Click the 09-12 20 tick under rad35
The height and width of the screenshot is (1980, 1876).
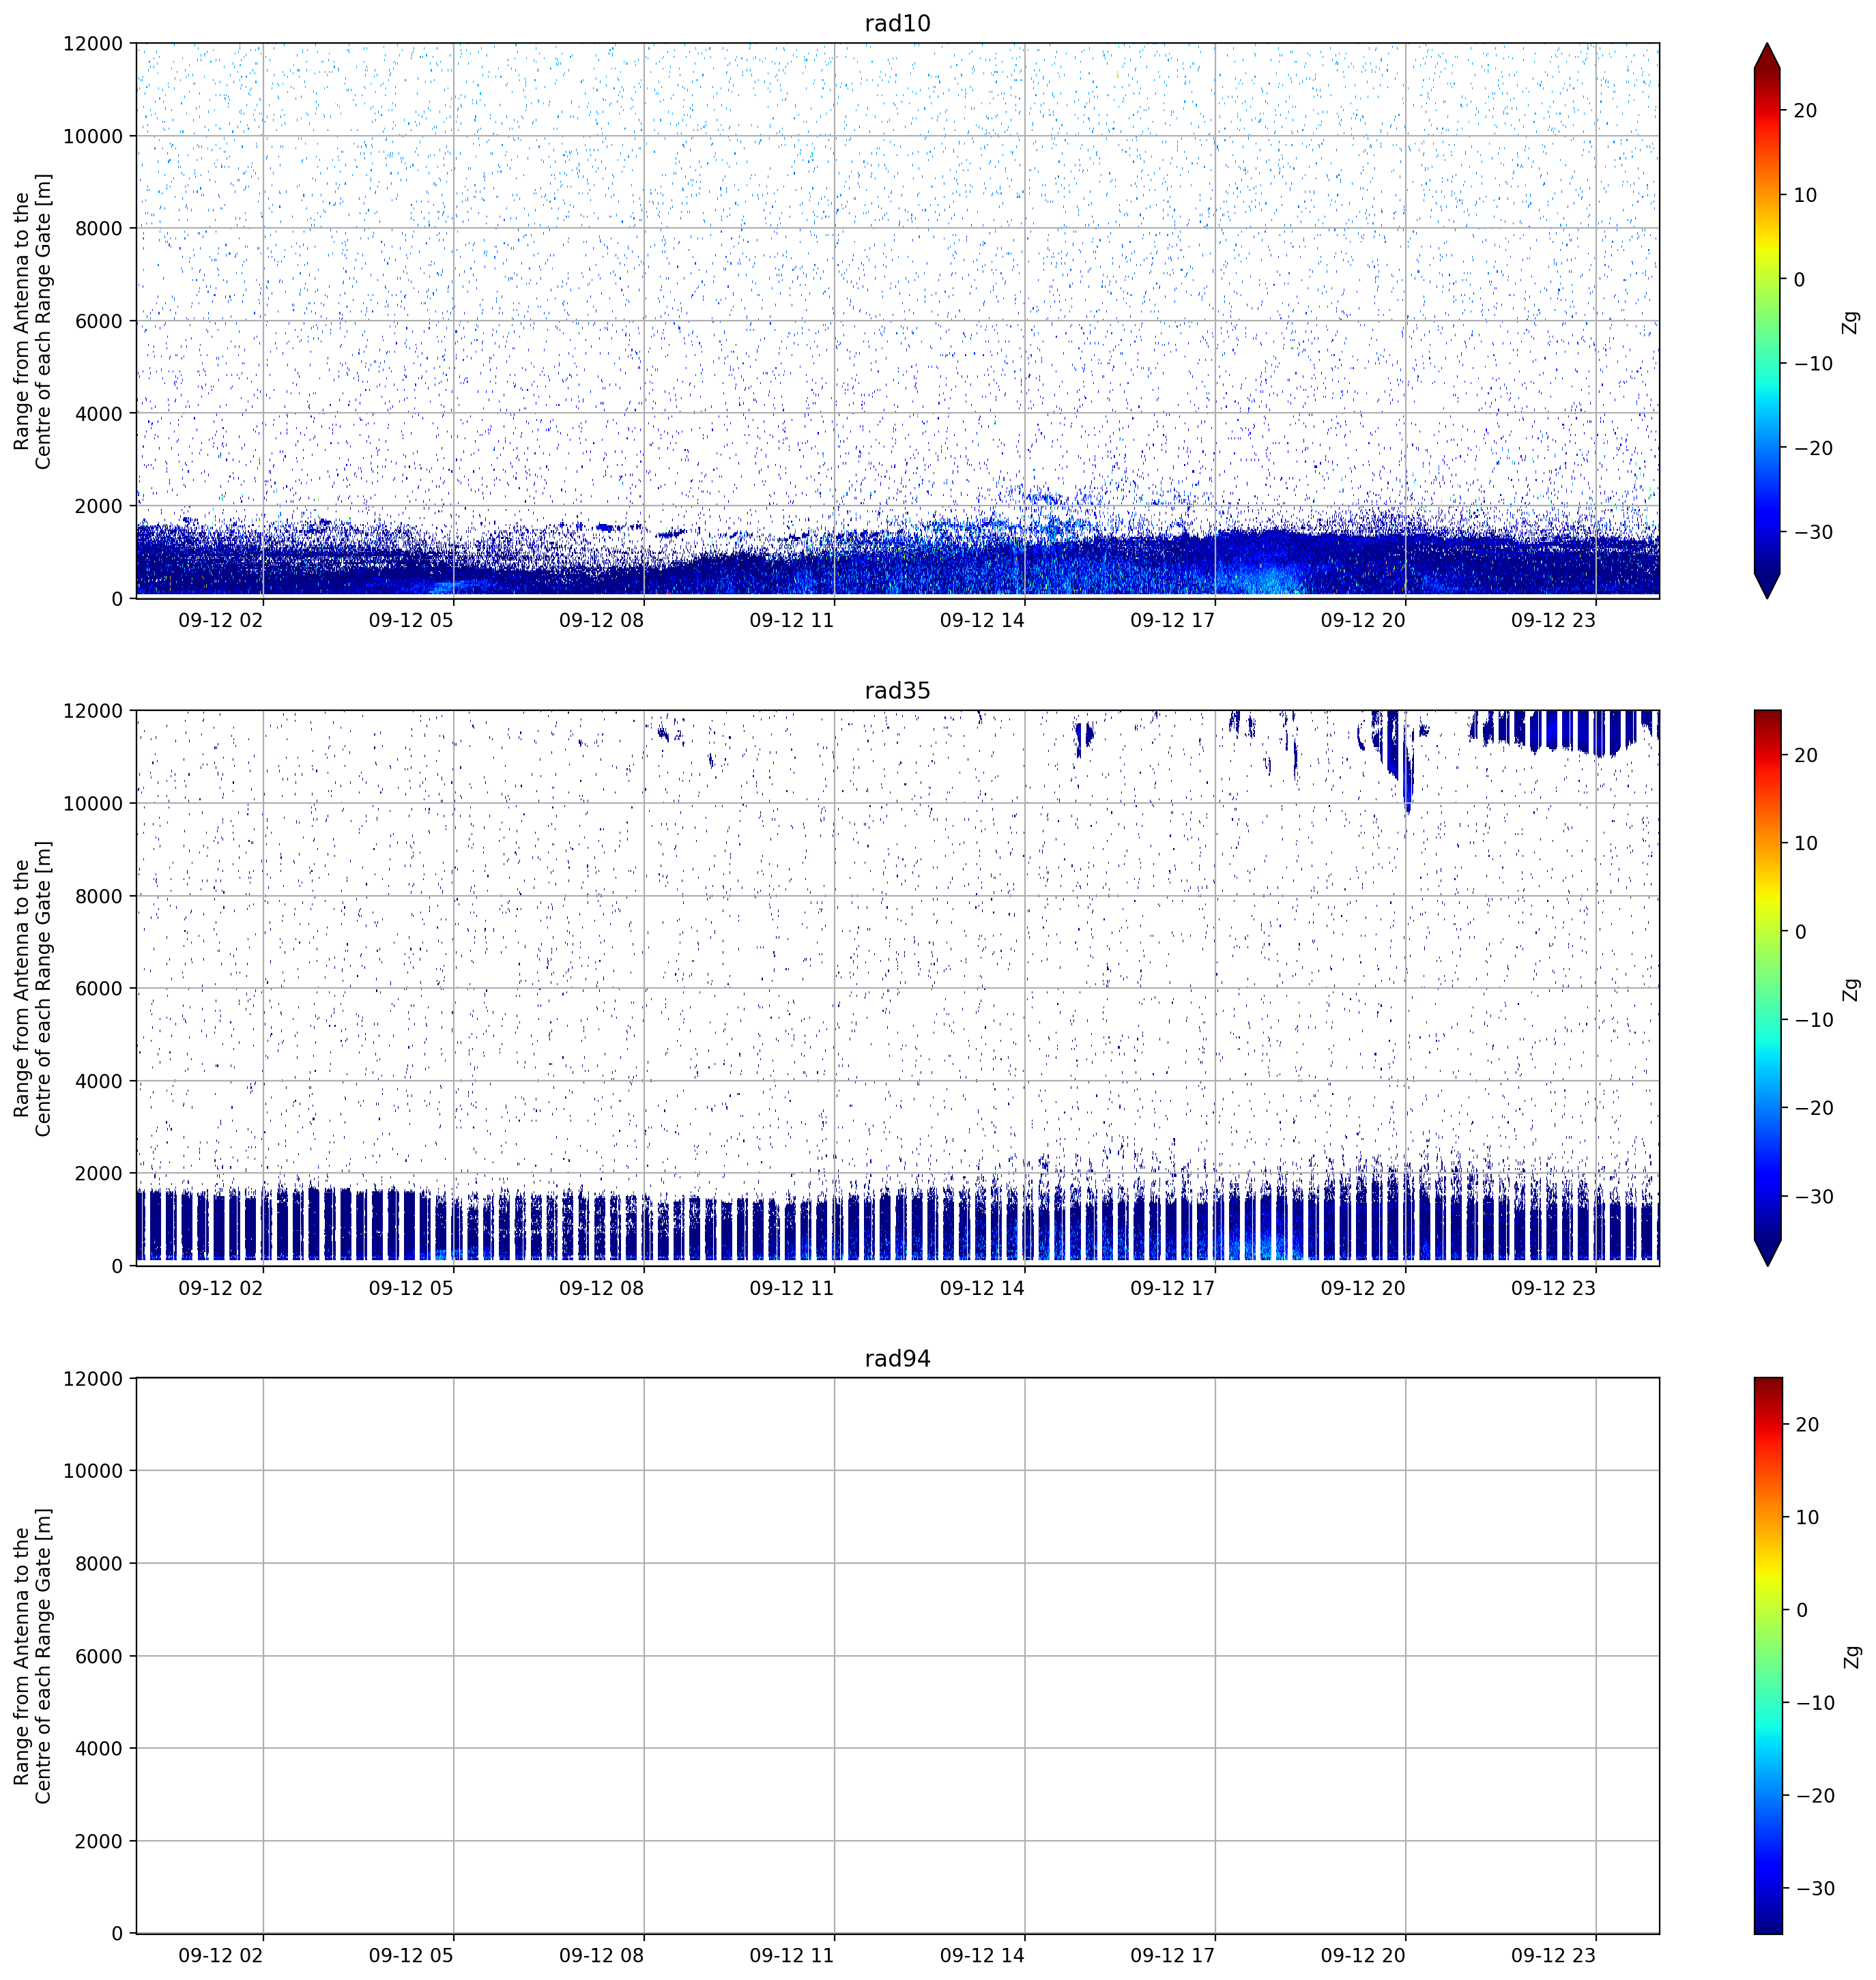click(1363, 1288)
